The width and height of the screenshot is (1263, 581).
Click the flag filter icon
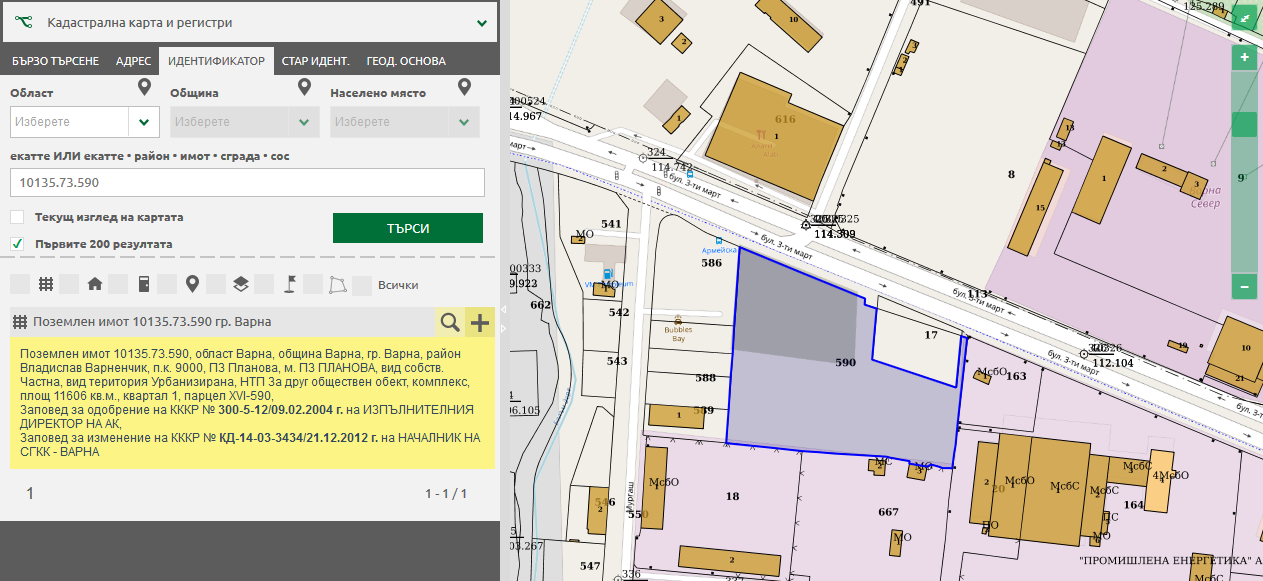click(289, 284)
